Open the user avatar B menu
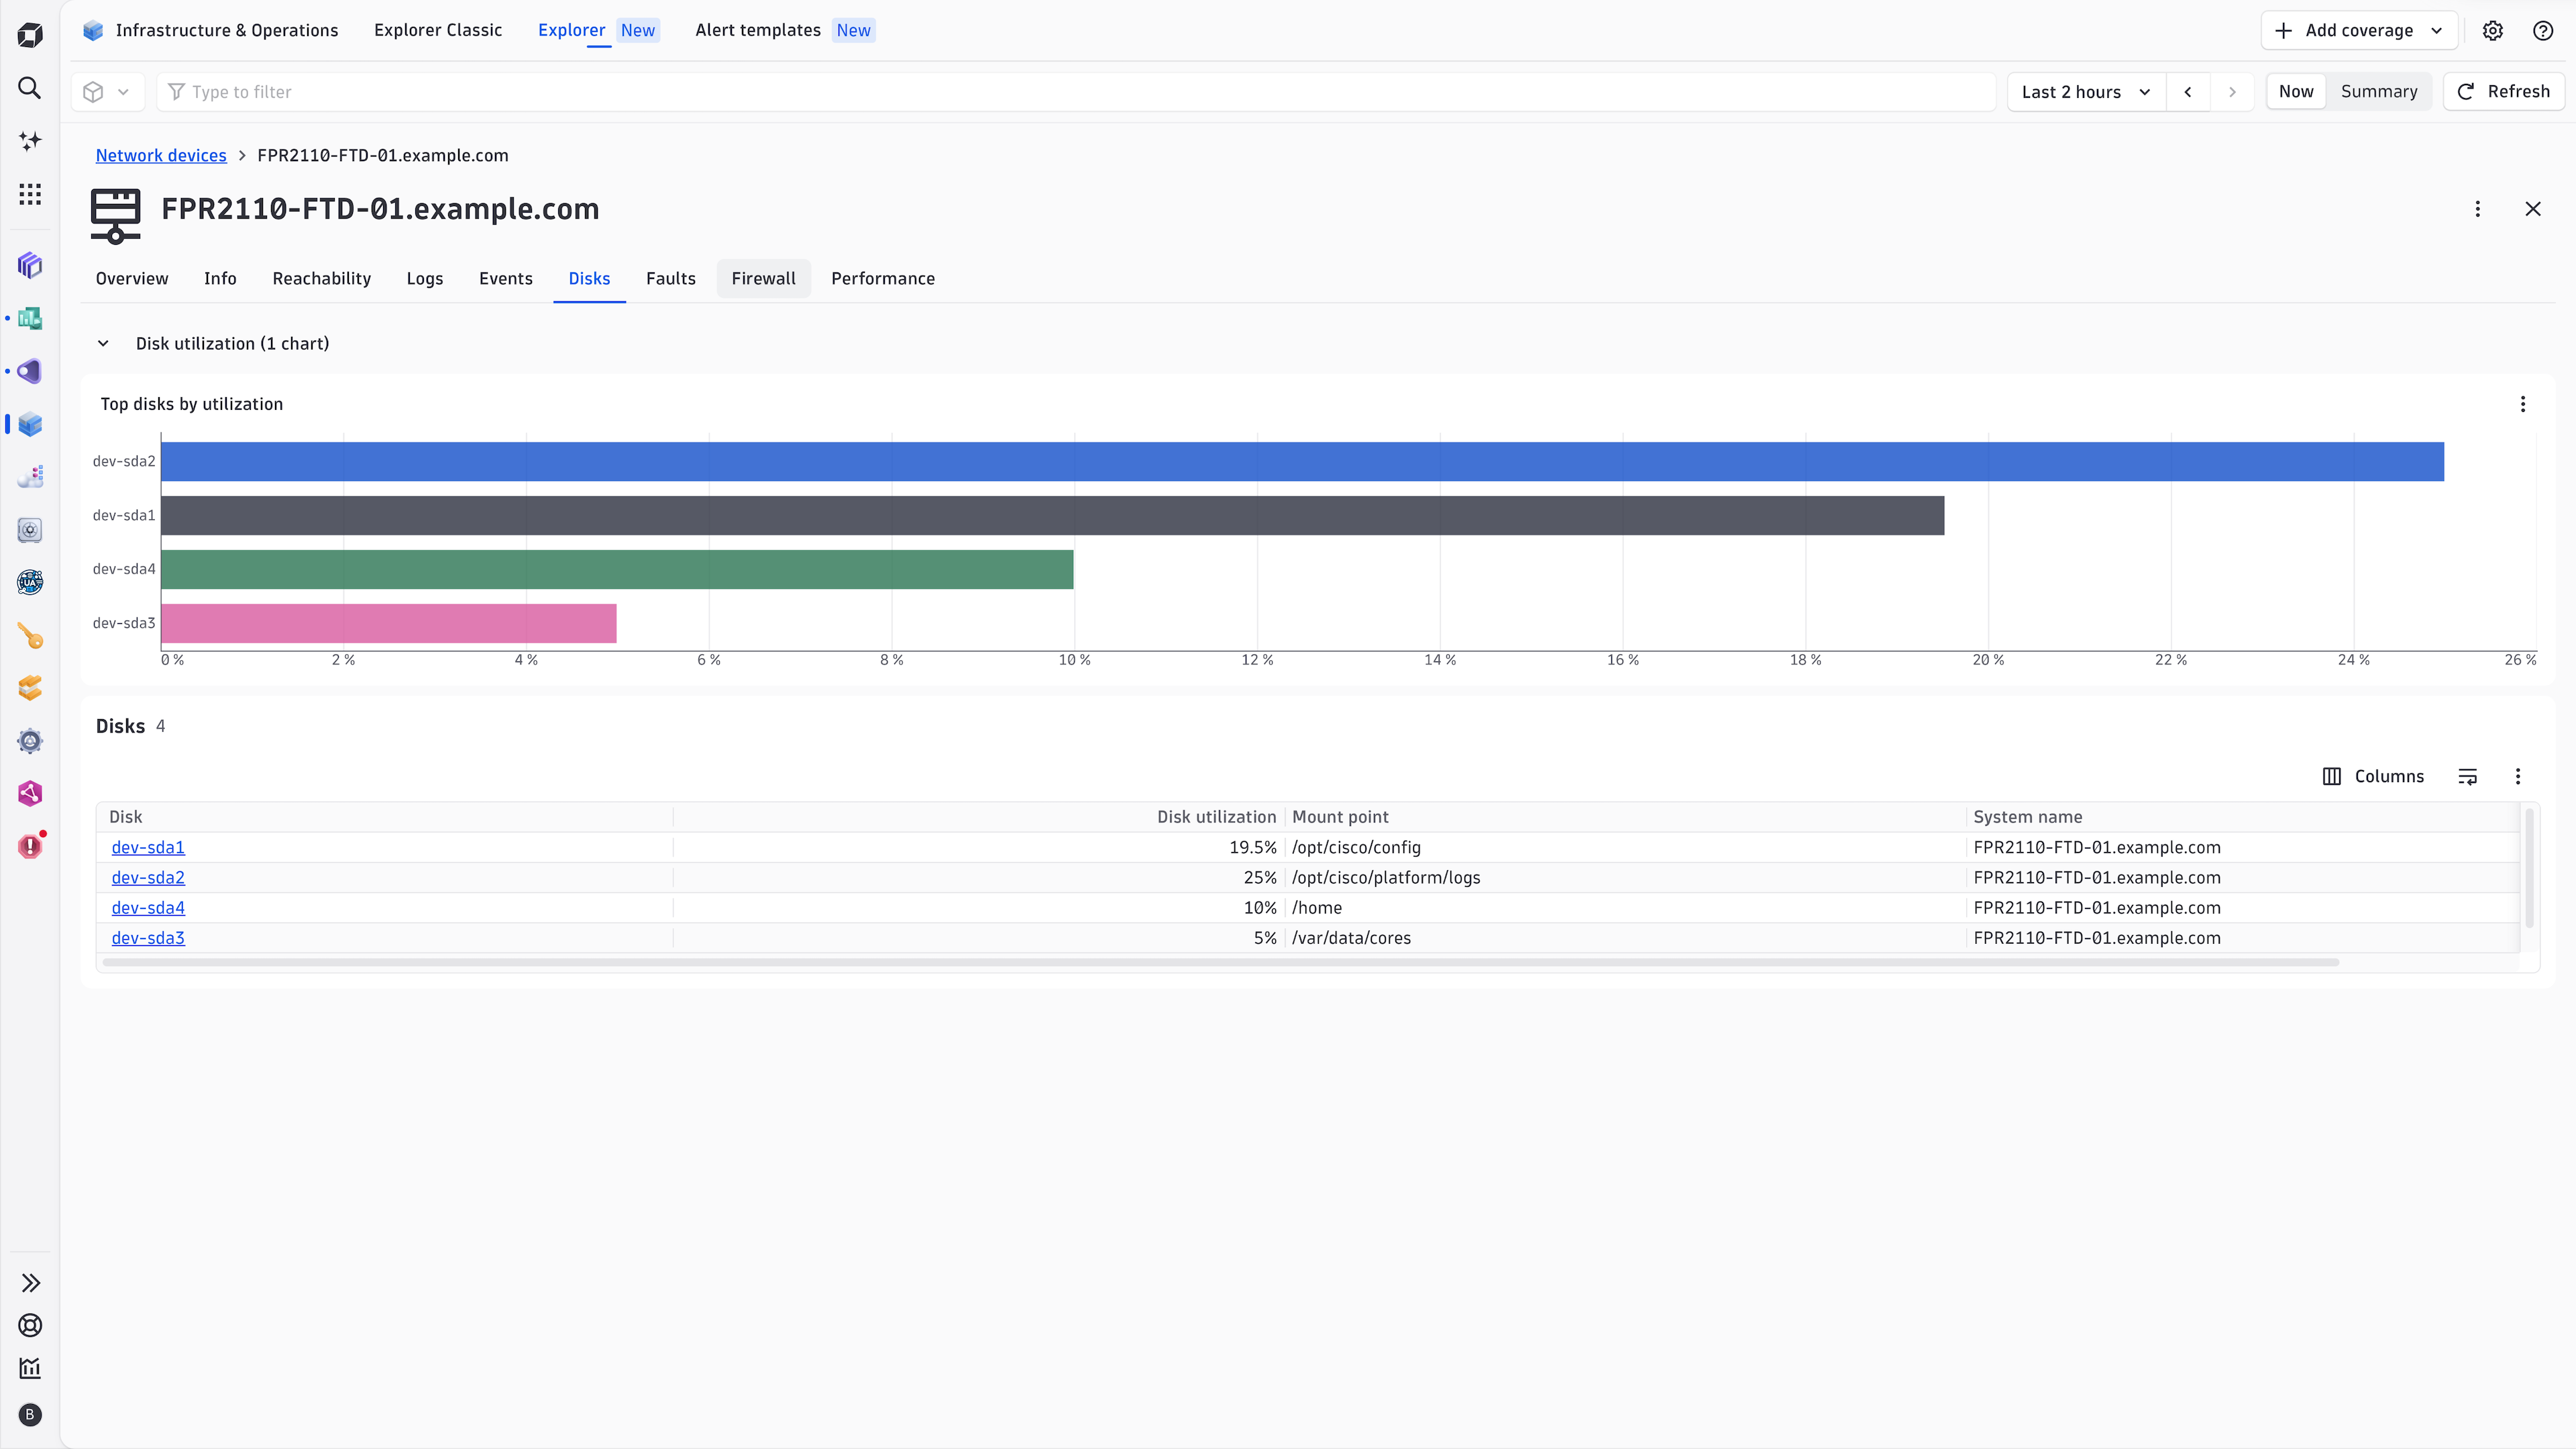This screenshot has width=2576, height=1449. pos(30,1415)
